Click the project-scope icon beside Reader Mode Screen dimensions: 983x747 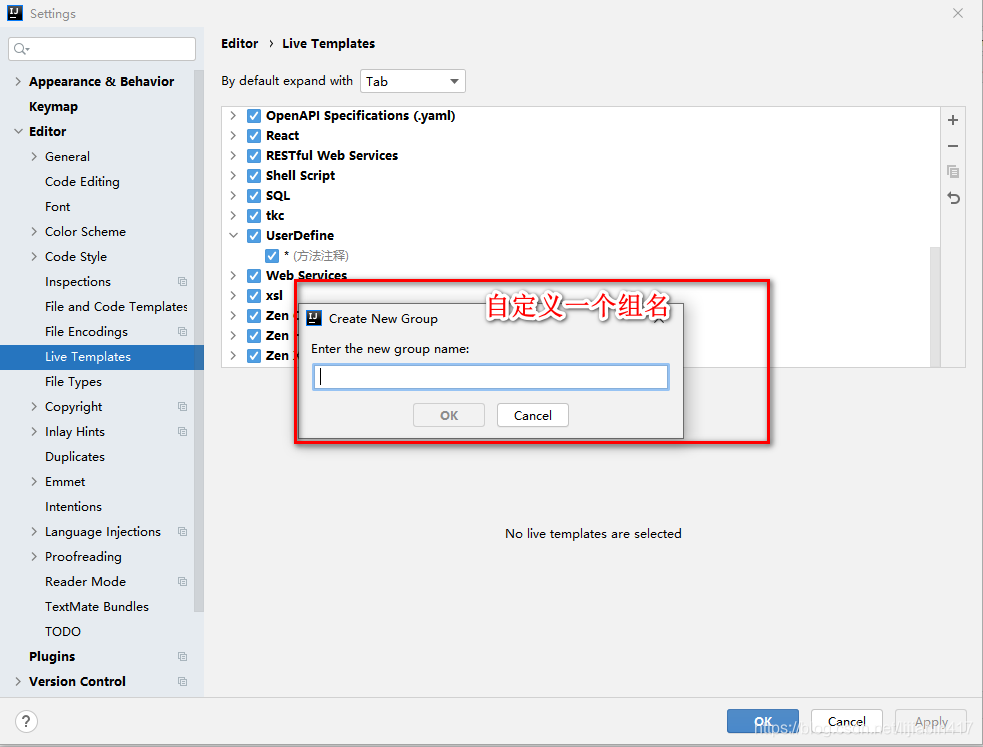click(x=182, y=582)
